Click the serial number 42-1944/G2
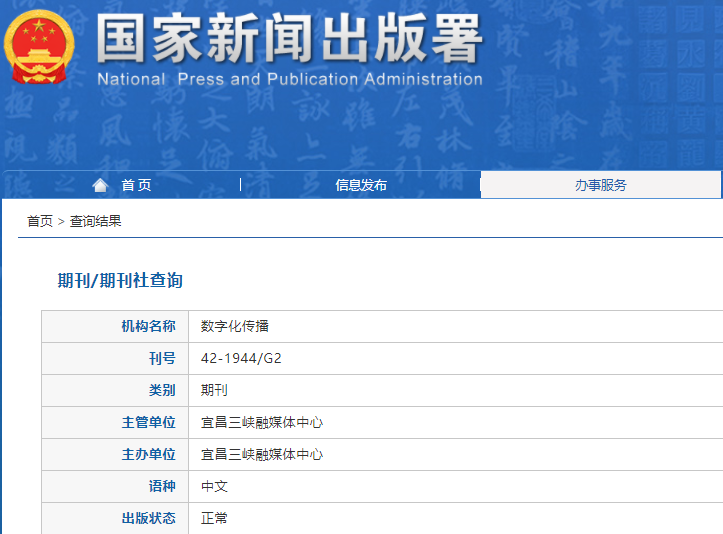This screenshot has height=534, width=723. [241, 358]
